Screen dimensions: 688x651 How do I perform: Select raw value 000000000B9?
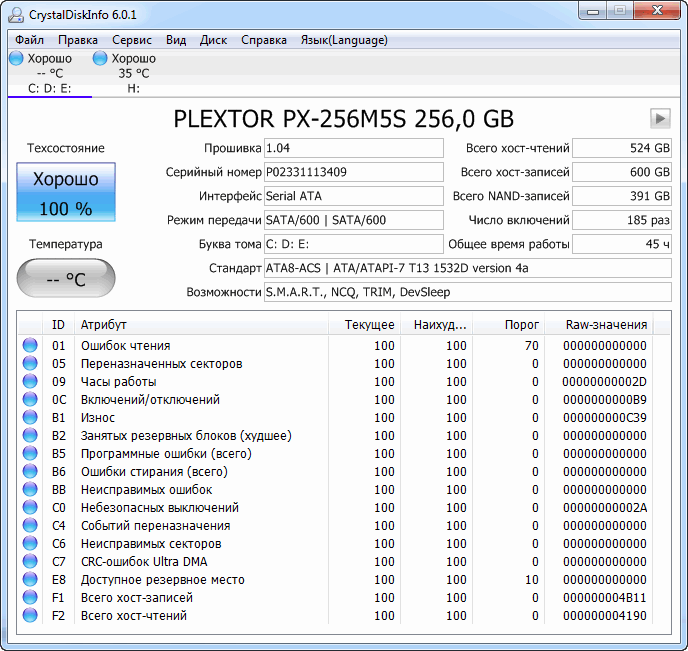605,400
